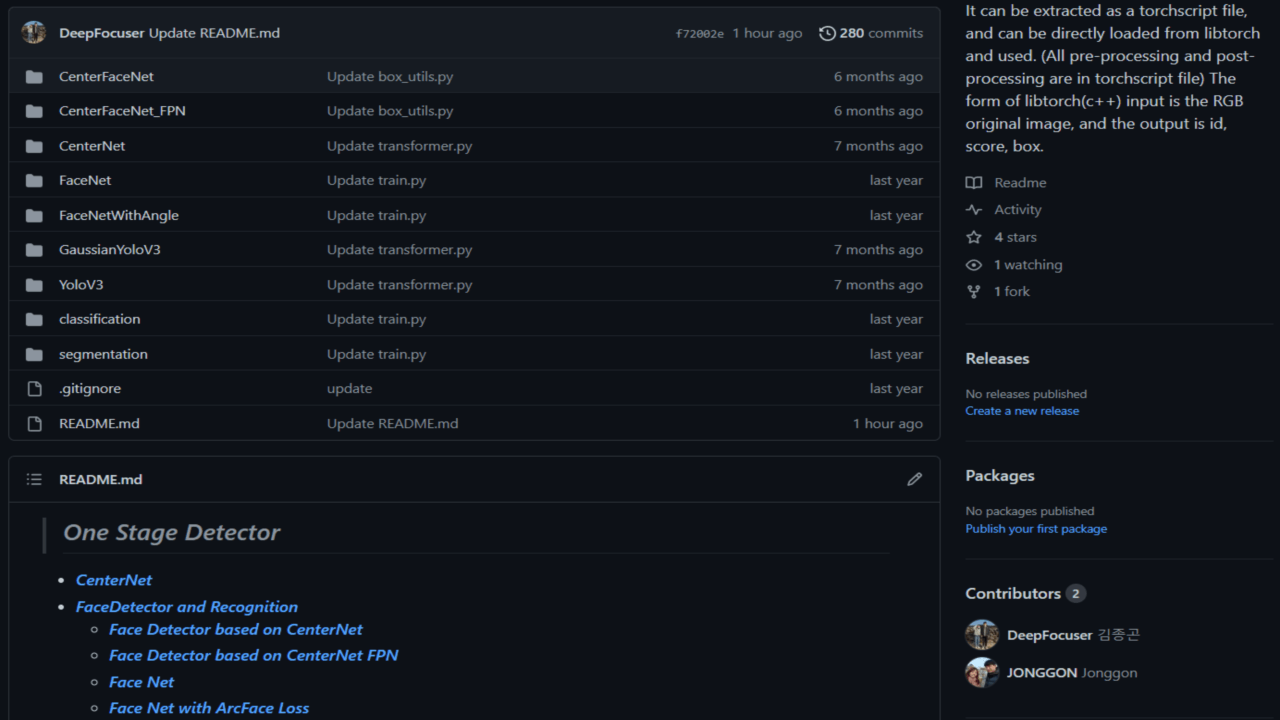
Task: Follow the CenterNet readme link
Action: pyautogui.click(x=114, y=580)
